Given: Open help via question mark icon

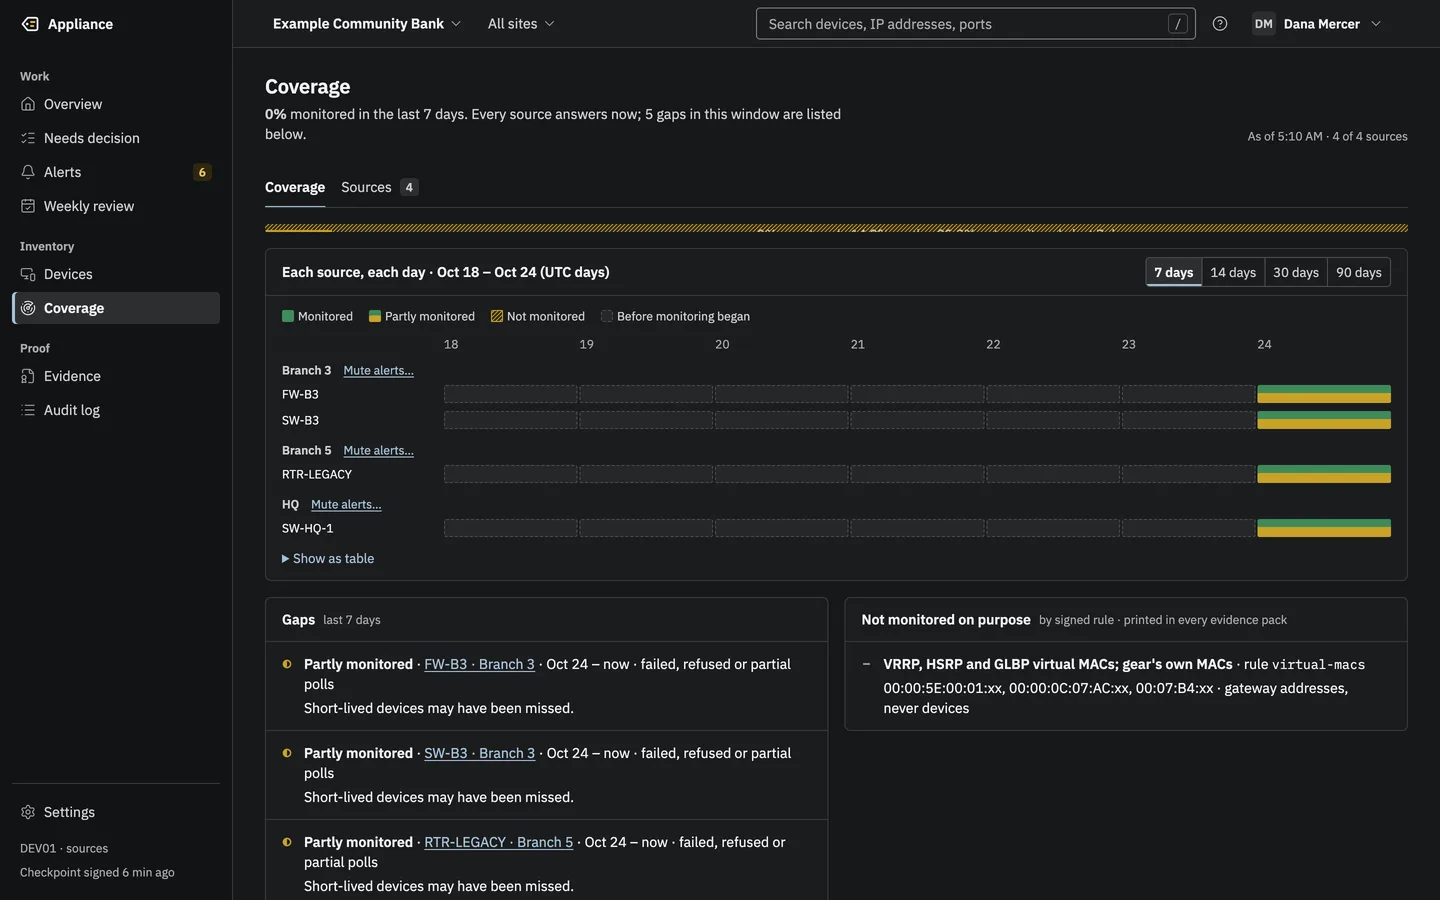Looking at the screenshot, I should click(x=1220, y=24).
